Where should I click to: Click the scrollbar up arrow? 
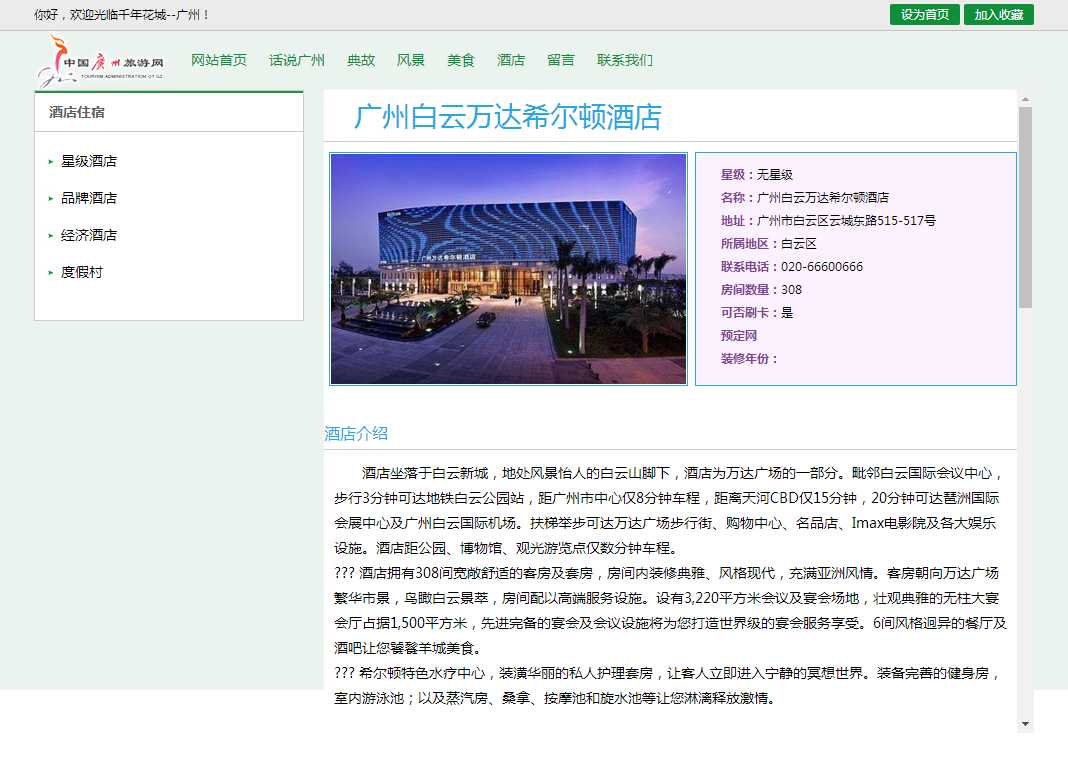[x=1025, y=98]
